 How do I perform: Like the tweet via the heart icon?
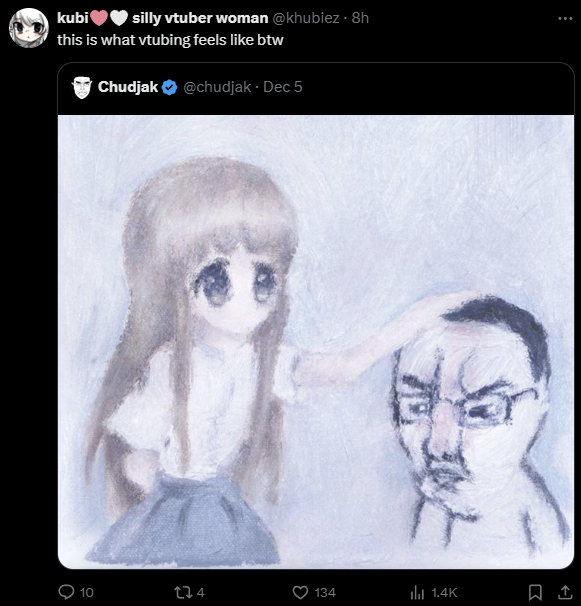click(x=300, y=592)
